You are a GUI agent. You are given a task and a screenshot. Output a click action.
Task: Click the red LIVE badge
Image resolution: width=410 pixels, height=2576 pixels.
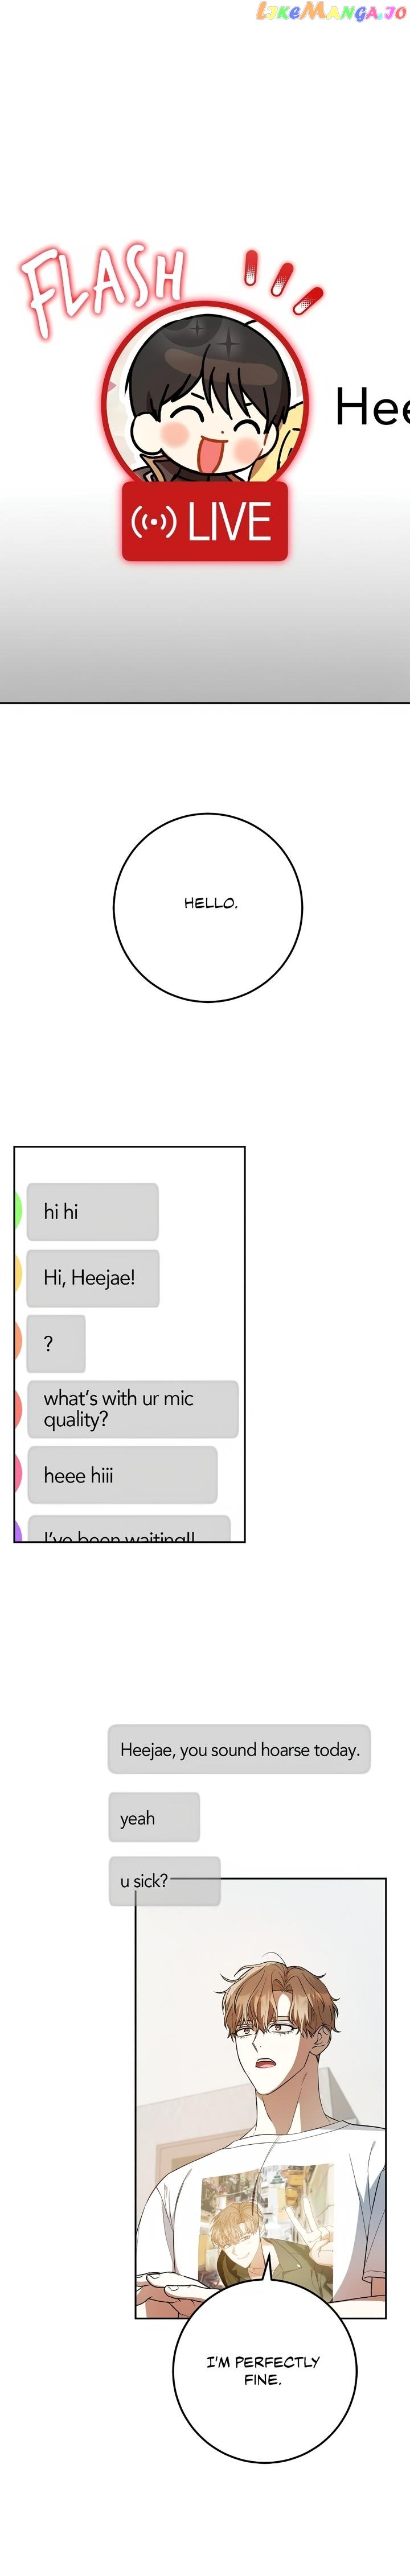coord(205,521)
